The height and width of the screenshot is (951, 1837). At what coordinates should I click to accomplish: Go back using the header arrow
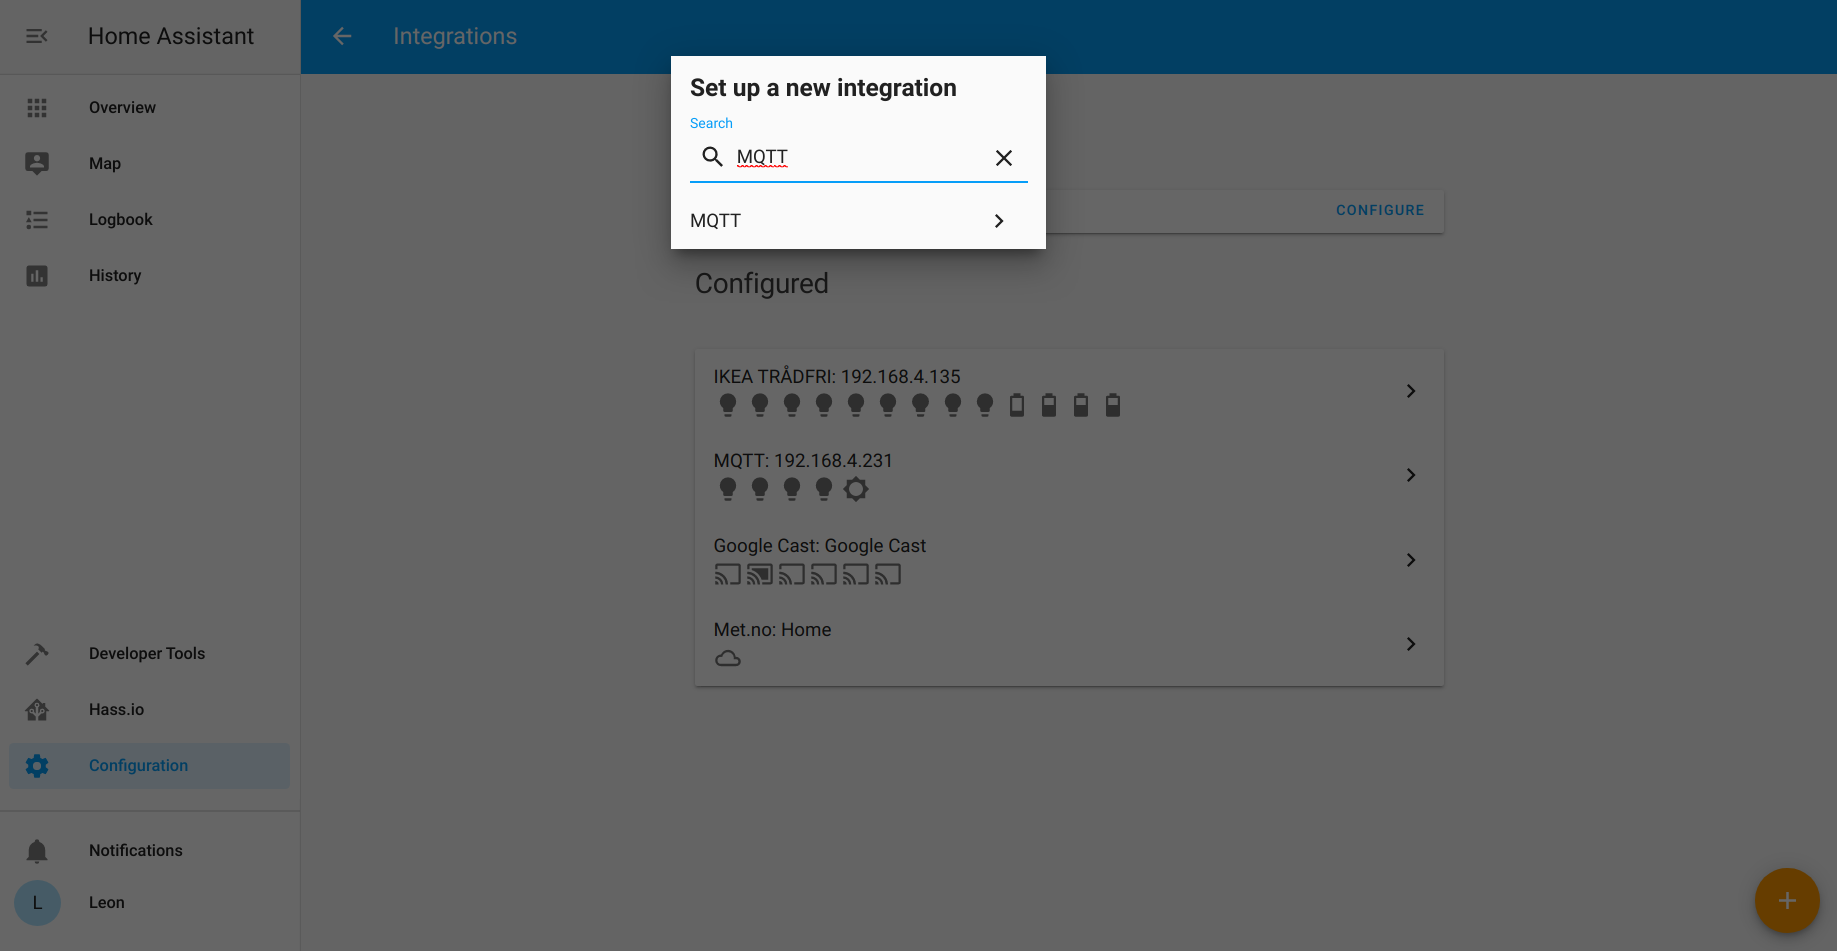pyautogui.click(x=342, y=36)
